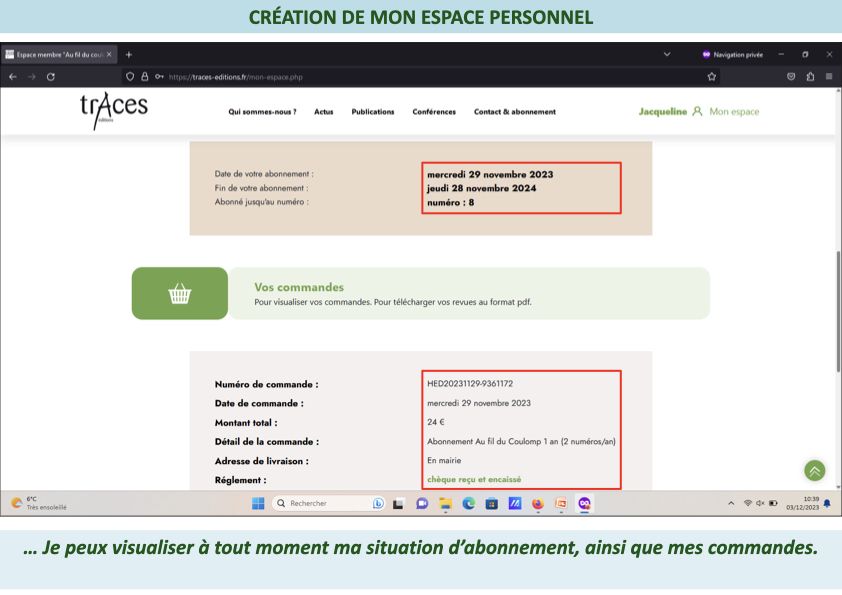
Task: Bookmark this page with the star icon
Action: click(712, 77)
